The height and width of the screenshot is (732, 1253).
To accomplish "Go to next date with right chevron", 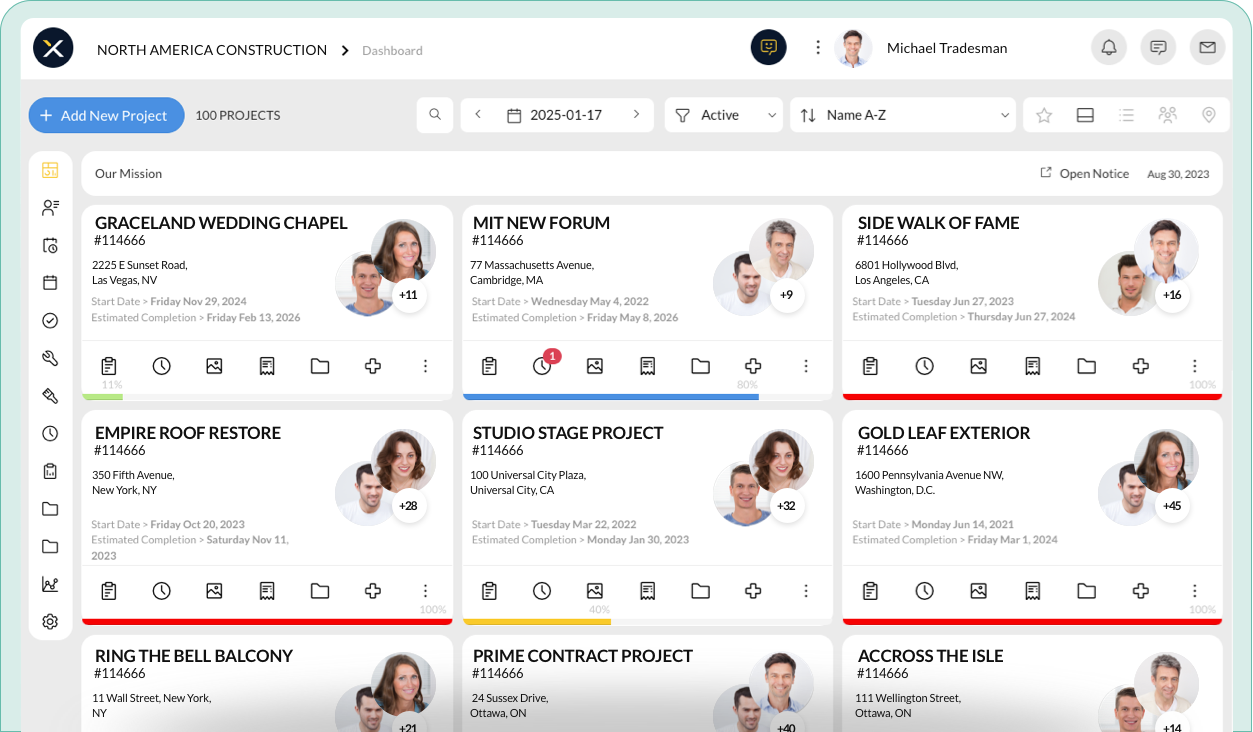I will click(636, 115).
